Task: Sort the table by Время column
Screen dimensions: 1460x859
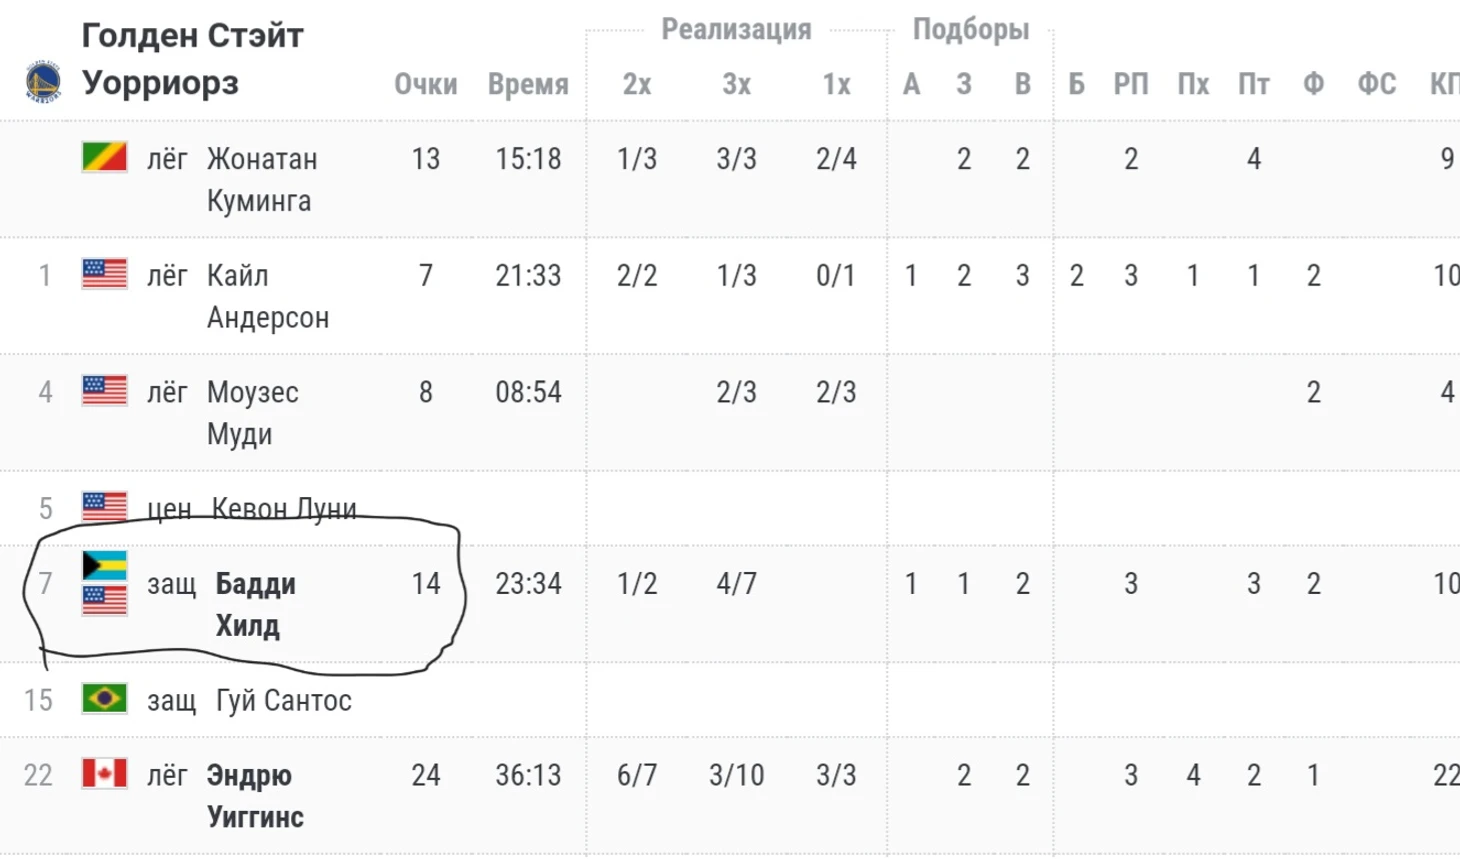Action: 528,85
